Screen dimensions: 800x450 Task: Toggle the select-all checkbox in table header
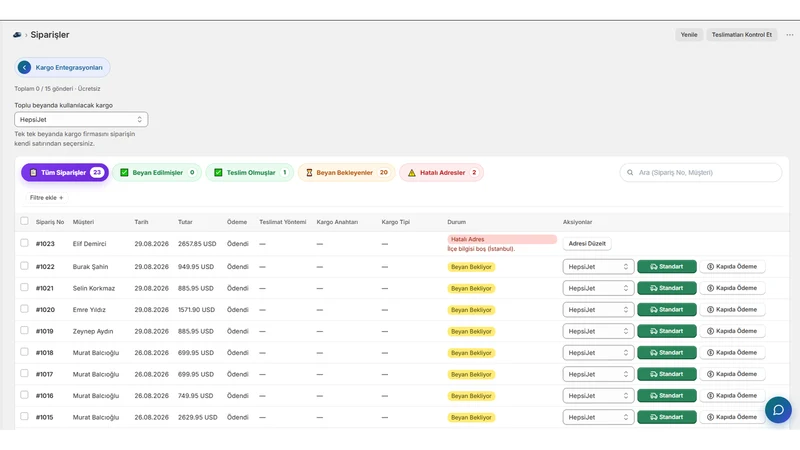(24, 221)
